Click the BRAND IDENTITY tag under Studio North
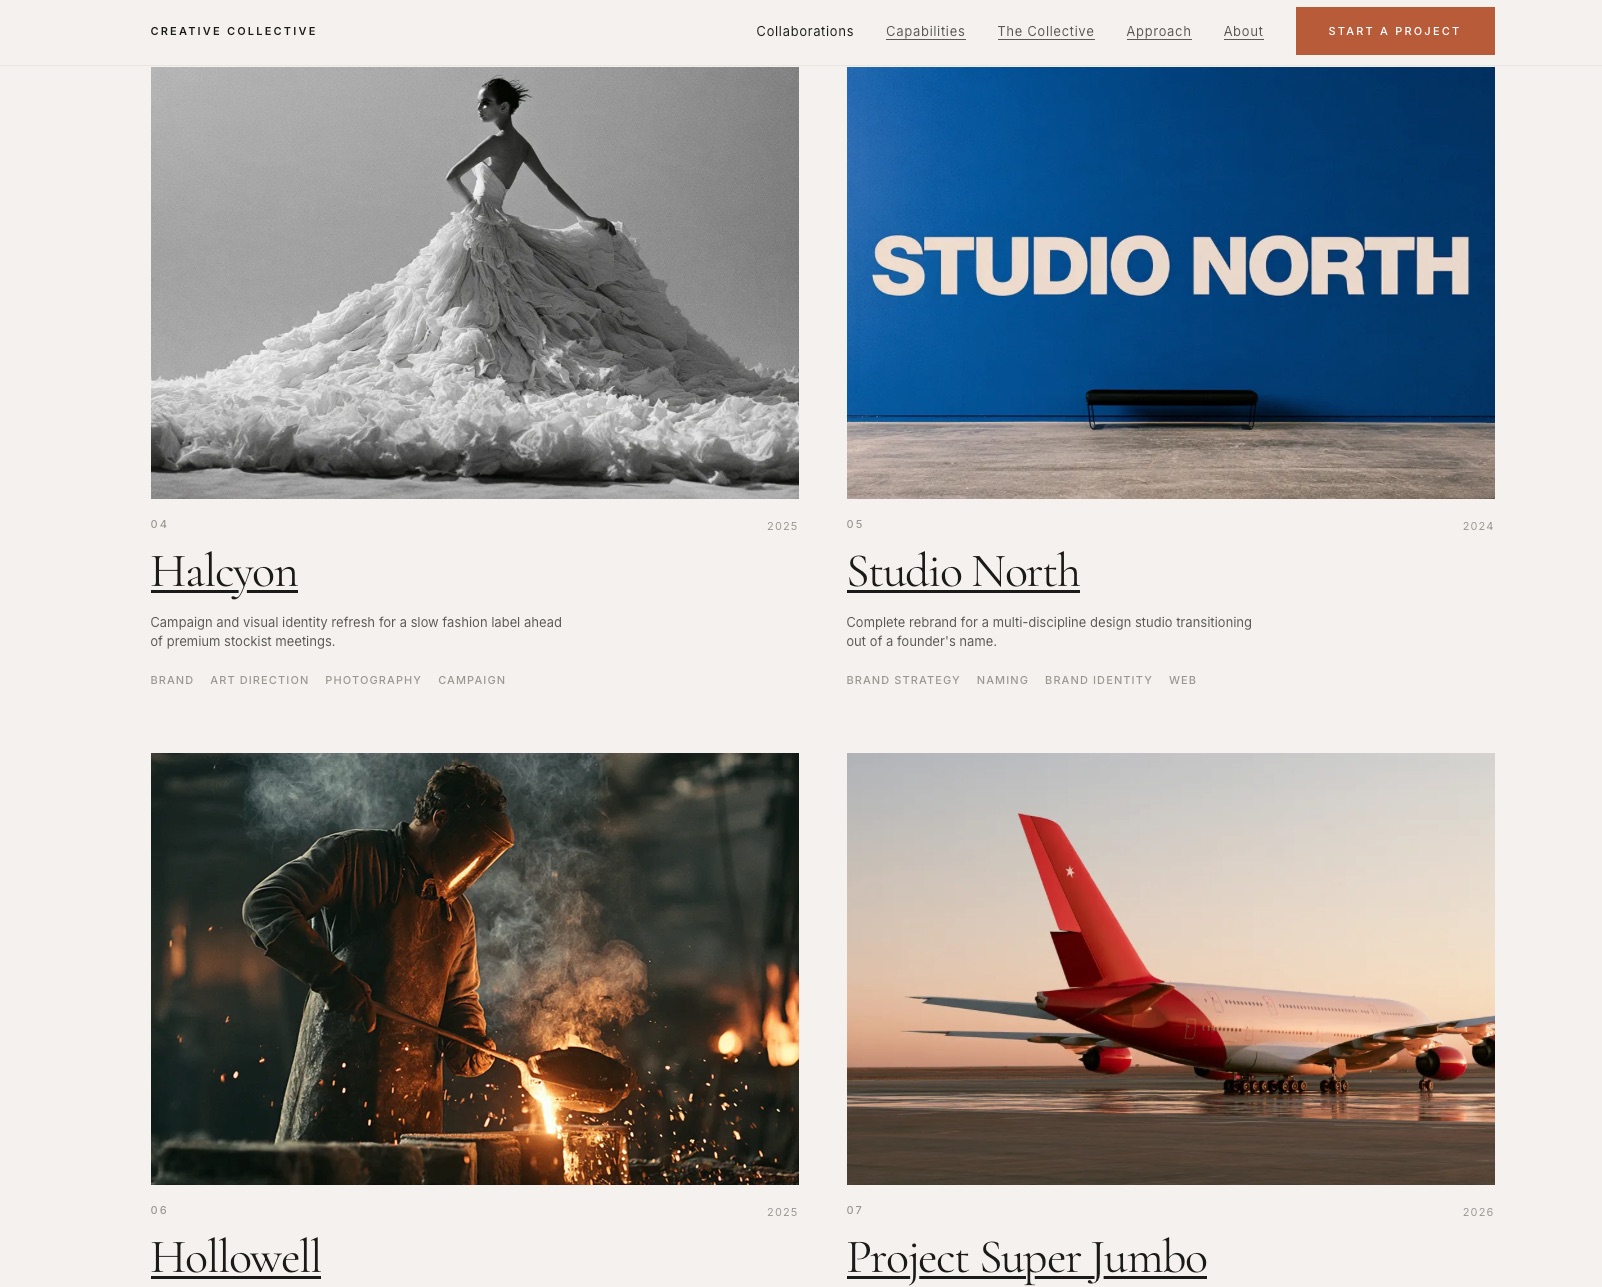The image size is (1602, 1287). (x=1098, y=680)
